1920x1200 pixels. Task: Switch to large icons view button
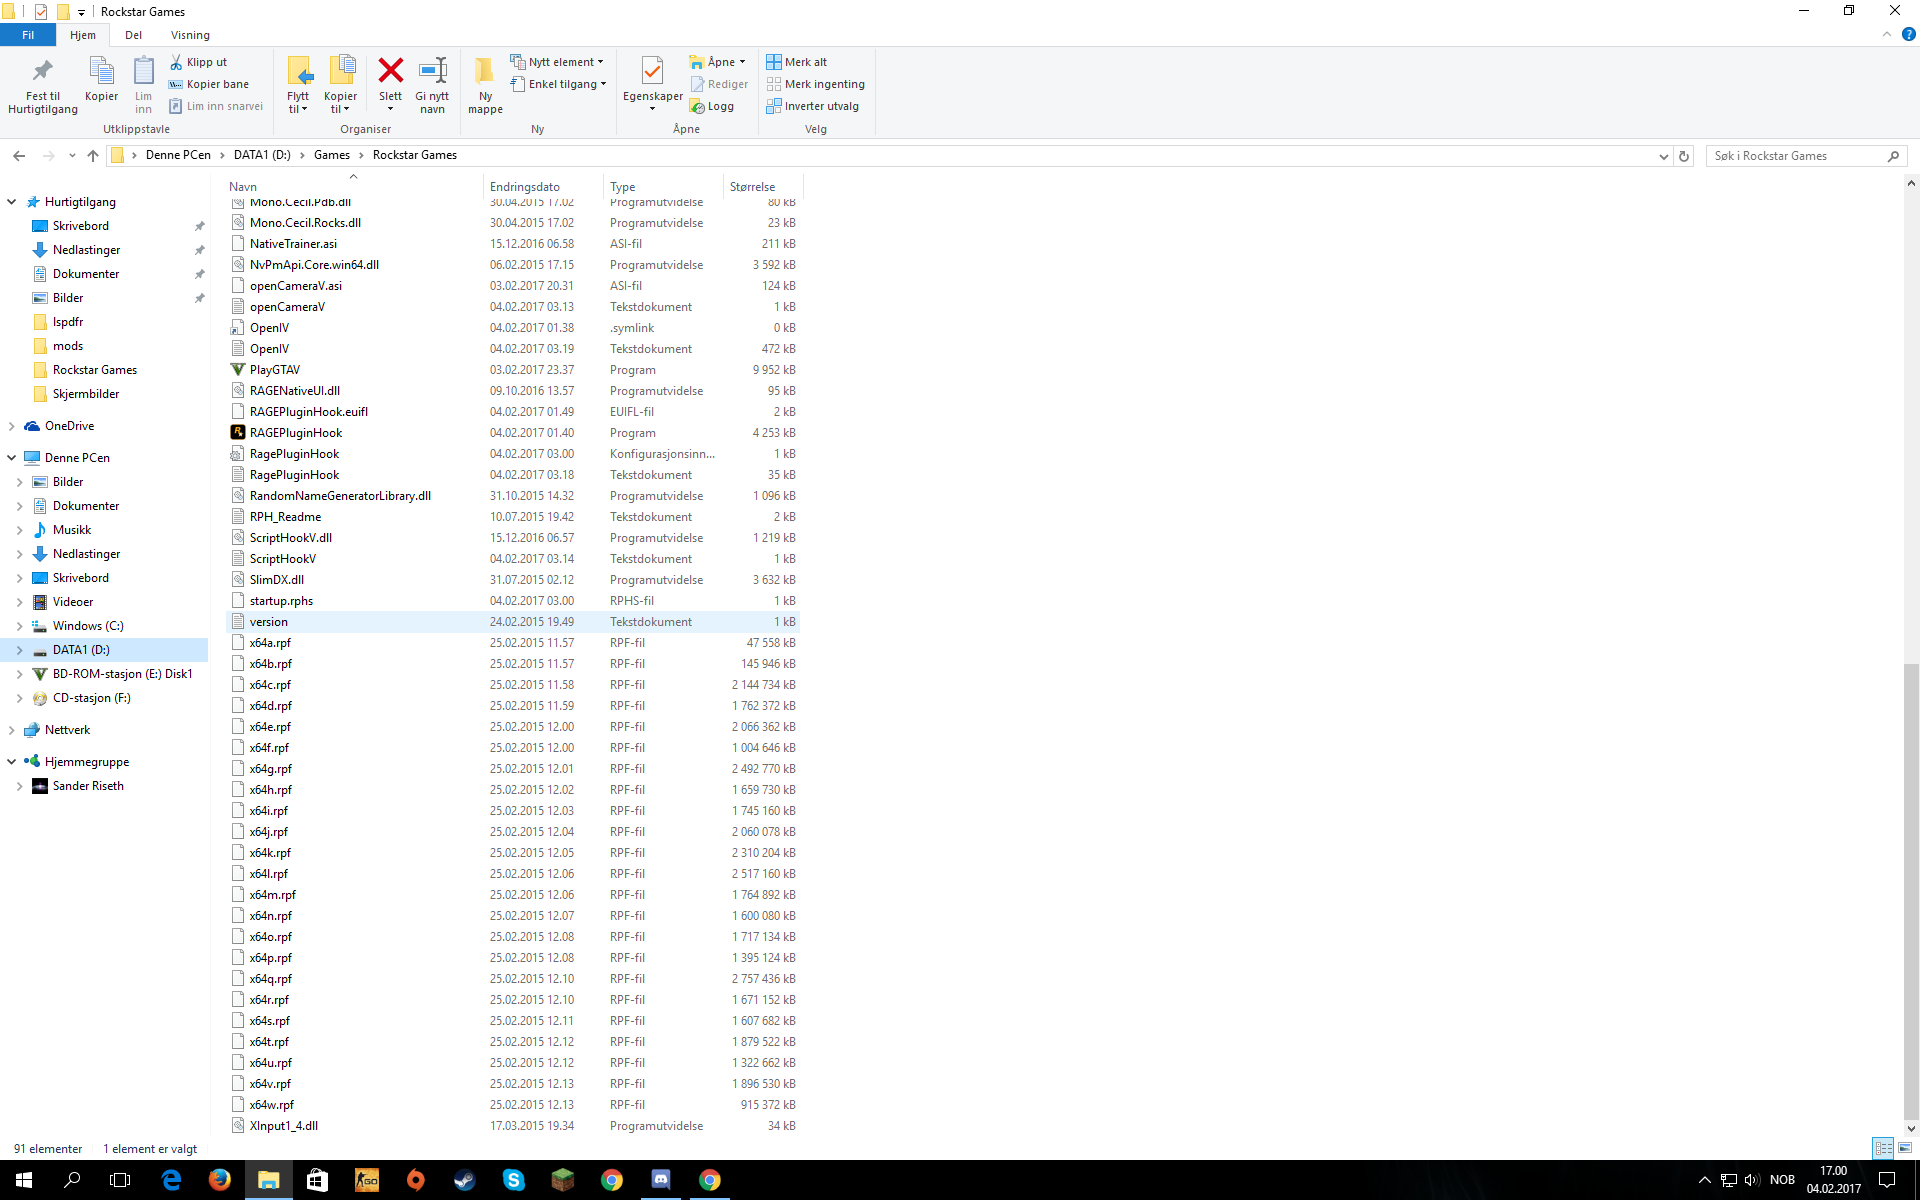tap(1905, 1148)
